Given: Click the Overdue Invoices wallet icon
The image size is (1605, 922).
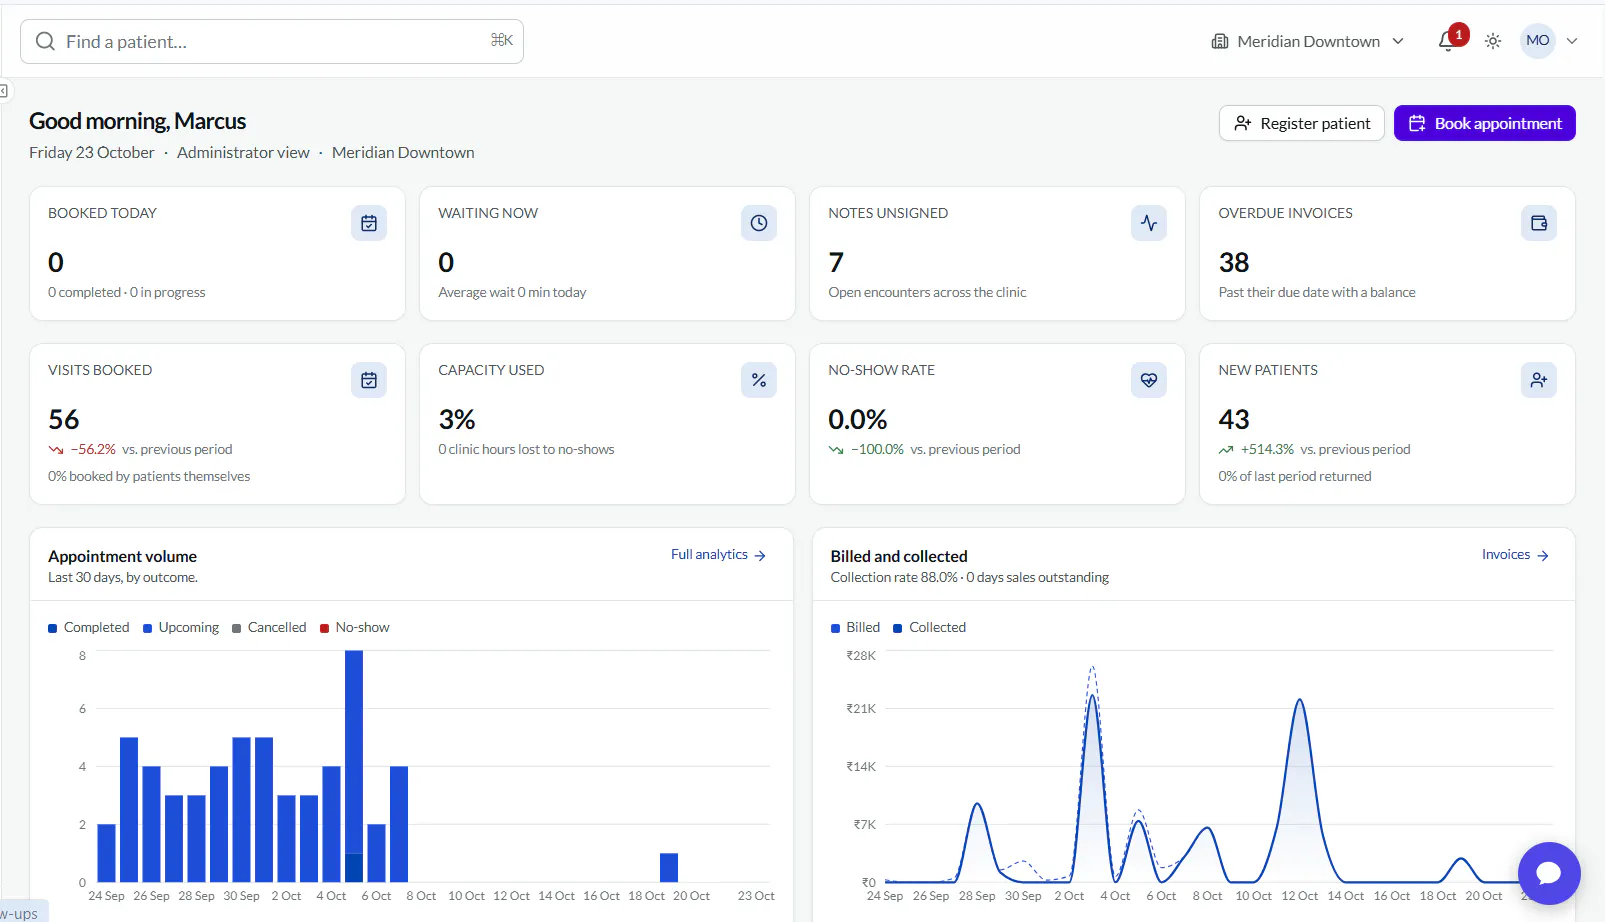Looking at the screenshot, I should click(1539, 223).
